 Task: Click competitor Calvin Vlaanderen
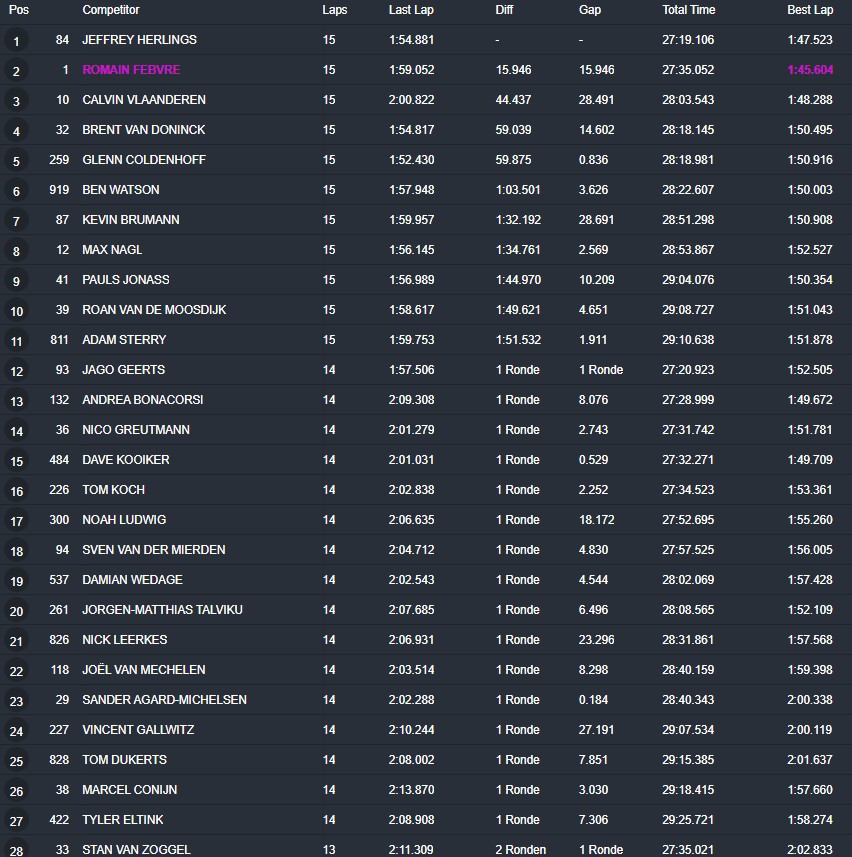point(144,100)
